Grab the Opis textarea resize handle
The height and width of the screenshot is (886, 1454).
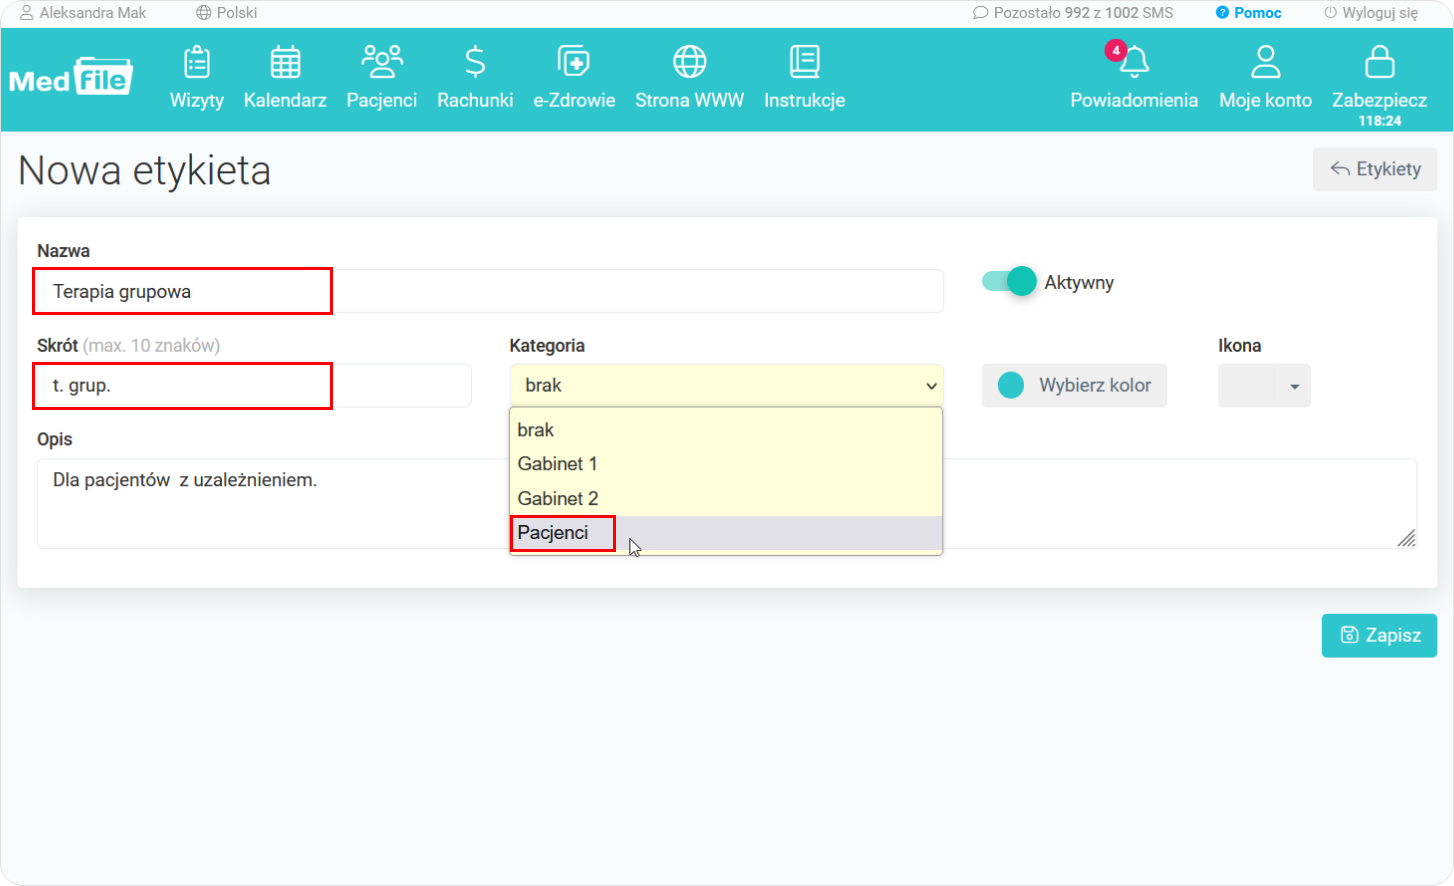tap(1406, 538)
